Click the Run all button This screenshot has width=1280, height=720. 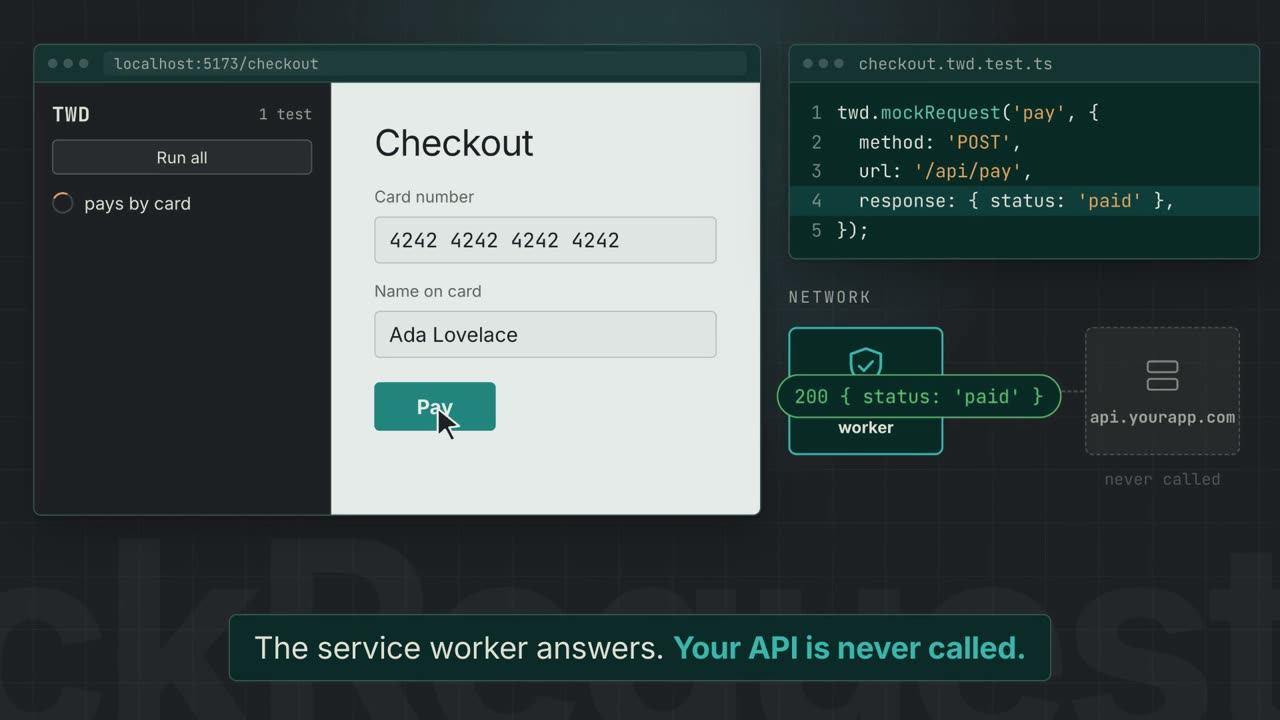point(182,157)
